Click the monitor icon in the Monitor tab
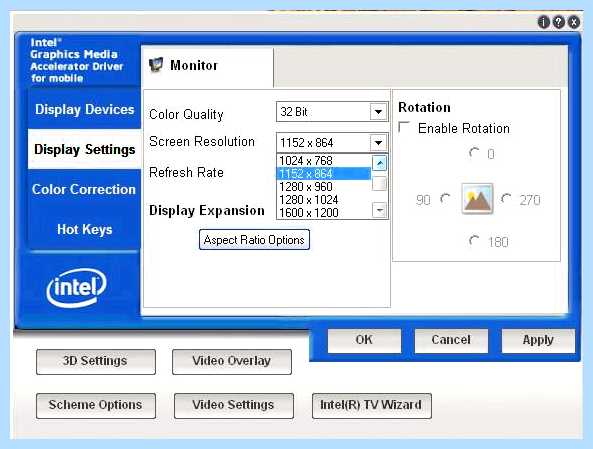This screenshot has width=593, height=449. (x=156, y=65)
